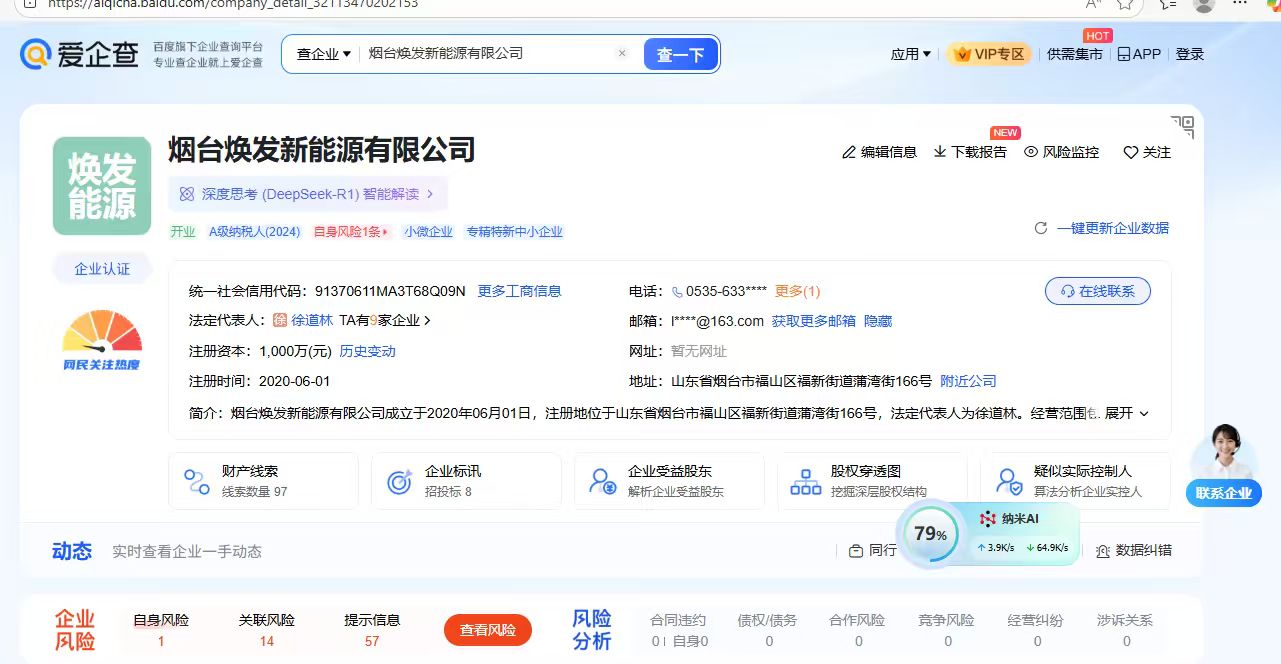1281x664 pixels.
Task: Open the 企业标讯 target icon card
Action: [x=400, y=481]
